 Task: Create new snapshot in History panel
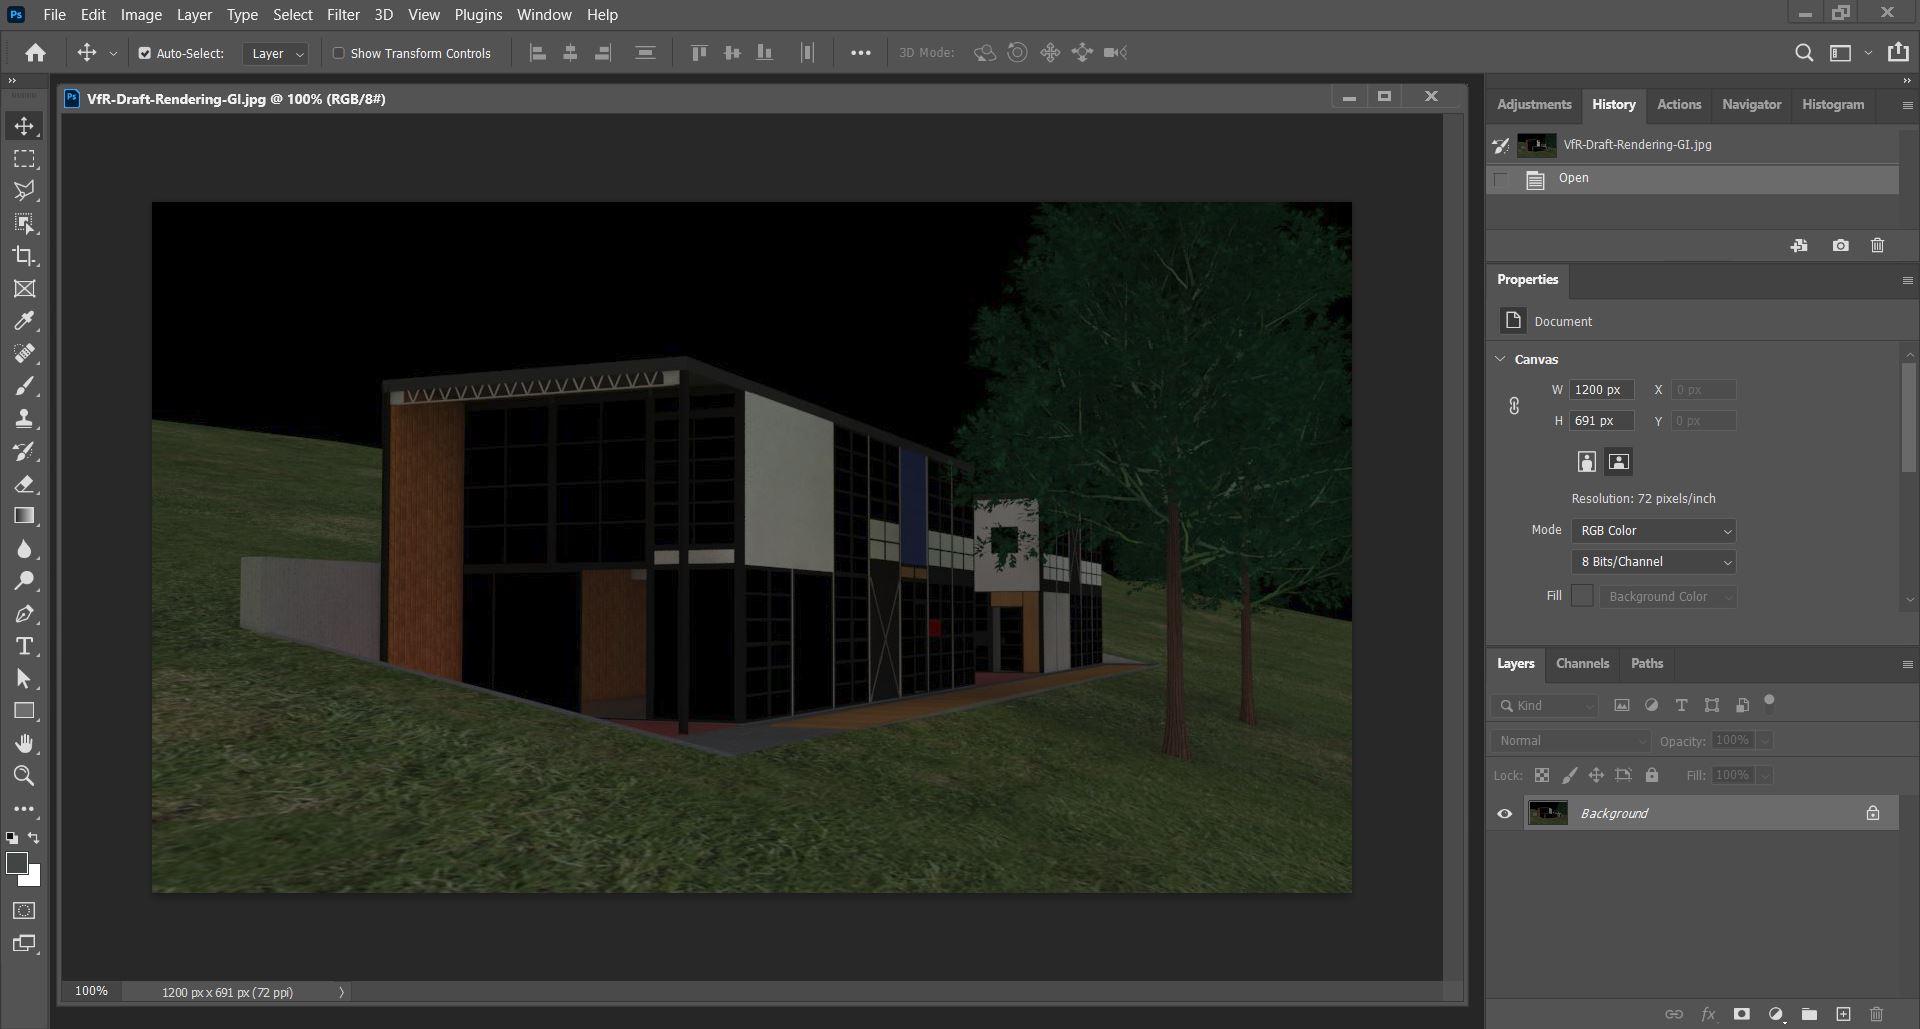[1840, 246]
